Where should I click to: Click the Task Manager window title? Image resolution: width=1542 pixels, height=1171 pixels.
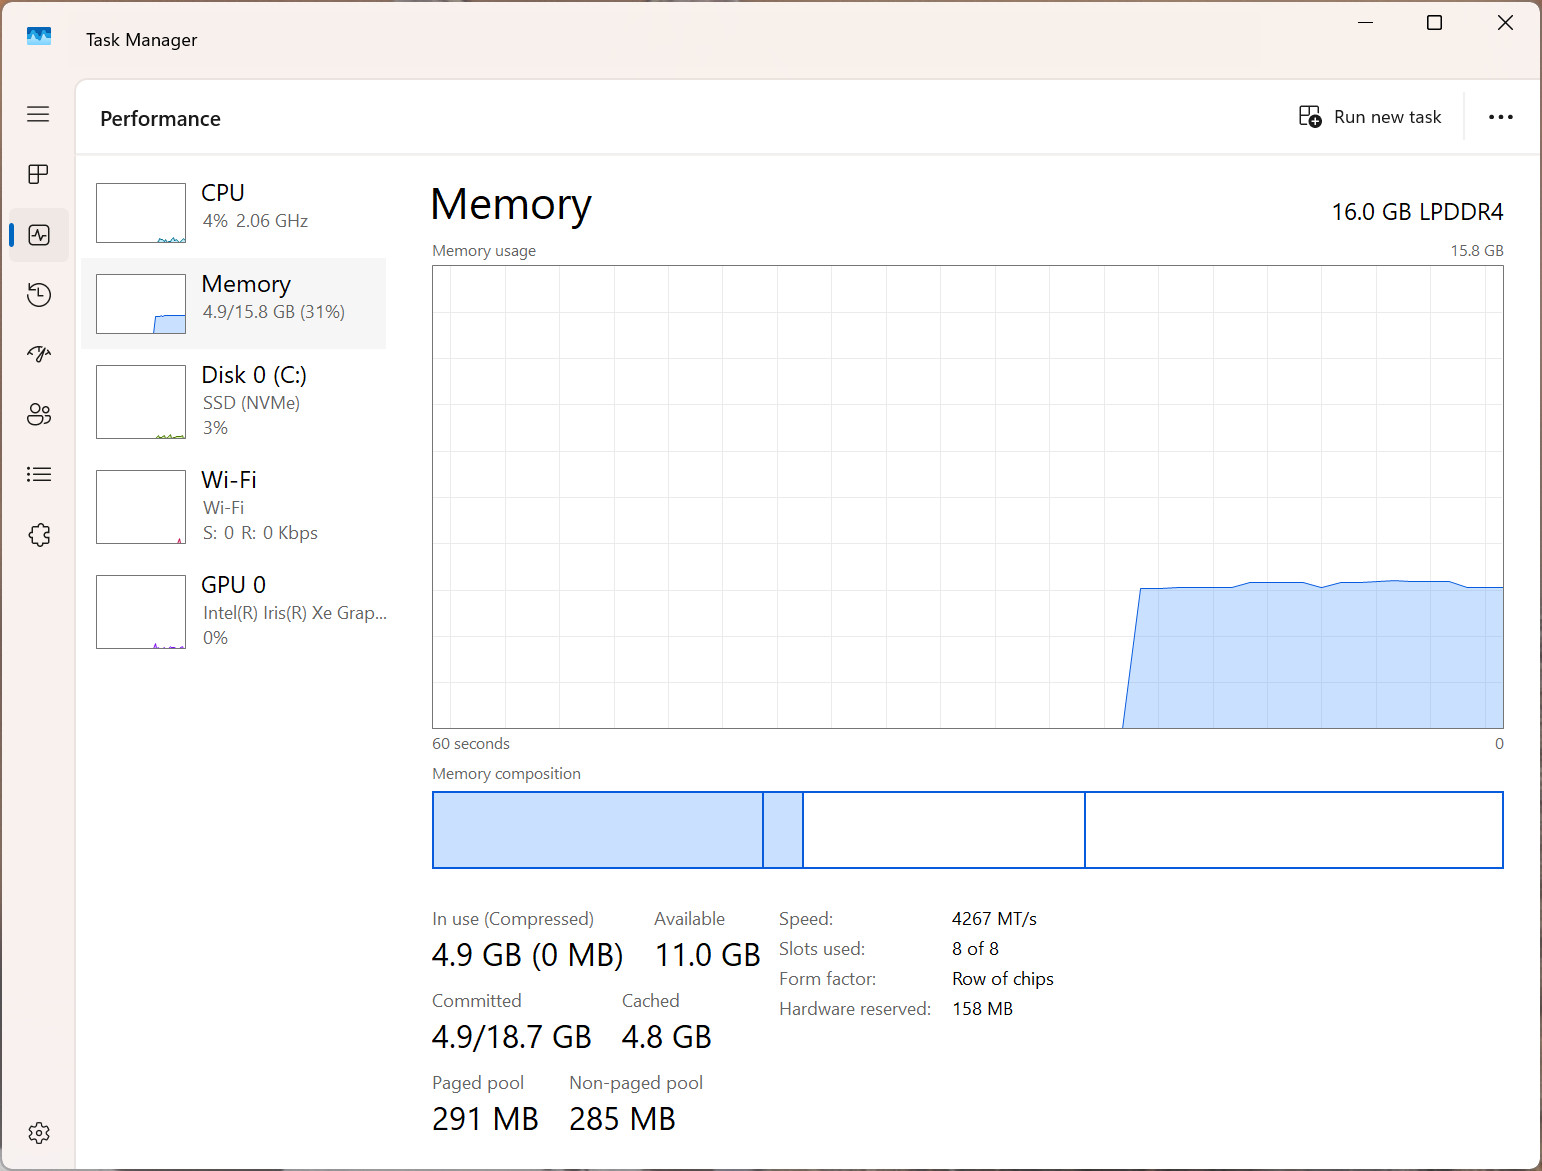coord(141,40)
